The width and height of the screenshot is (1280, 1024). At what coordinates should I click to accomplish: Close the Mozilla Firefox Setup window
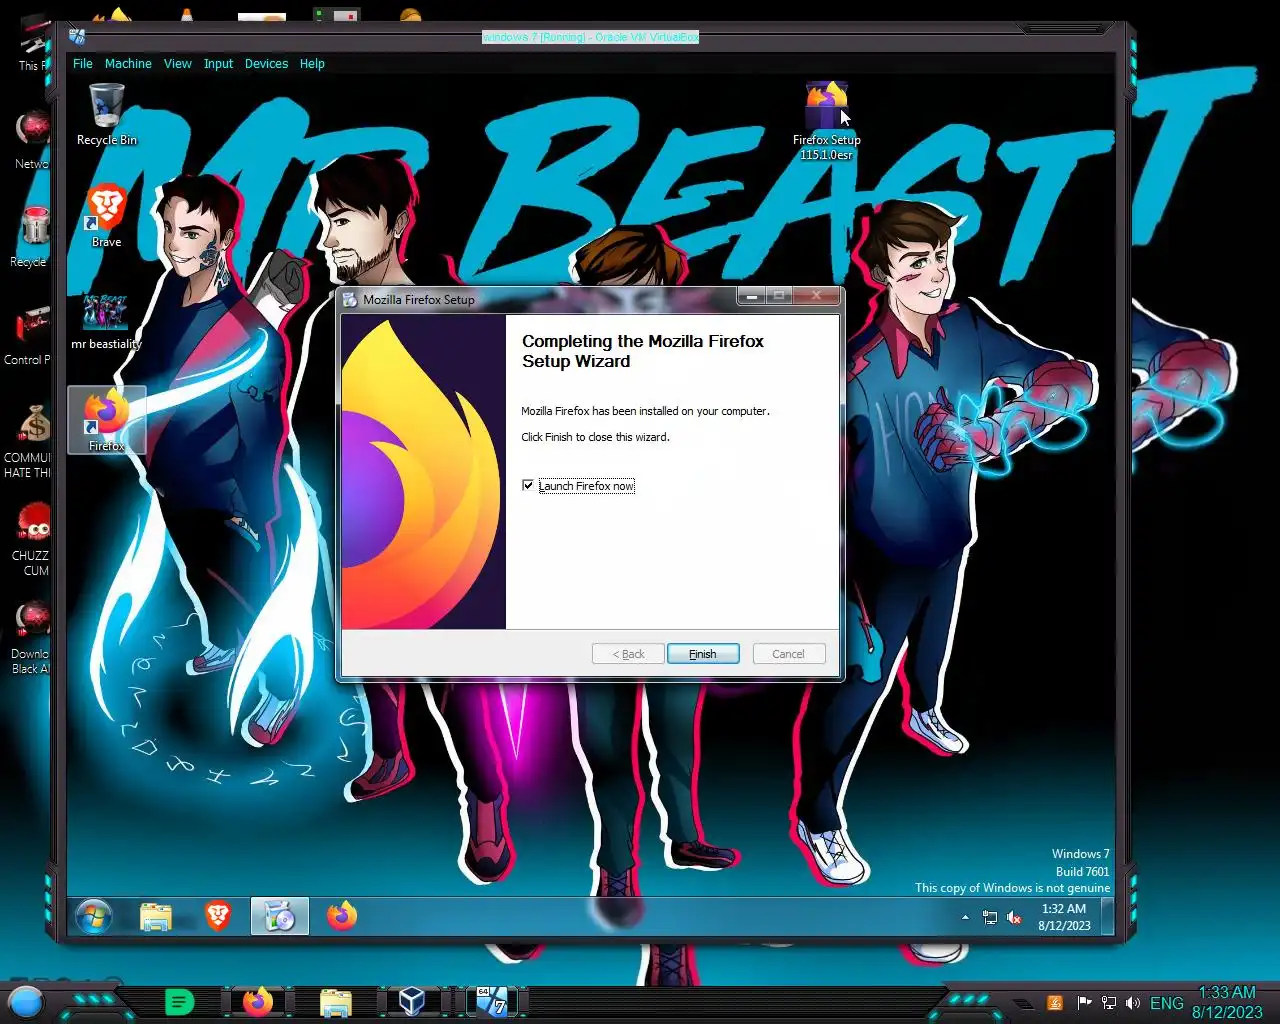coord(817,296)
